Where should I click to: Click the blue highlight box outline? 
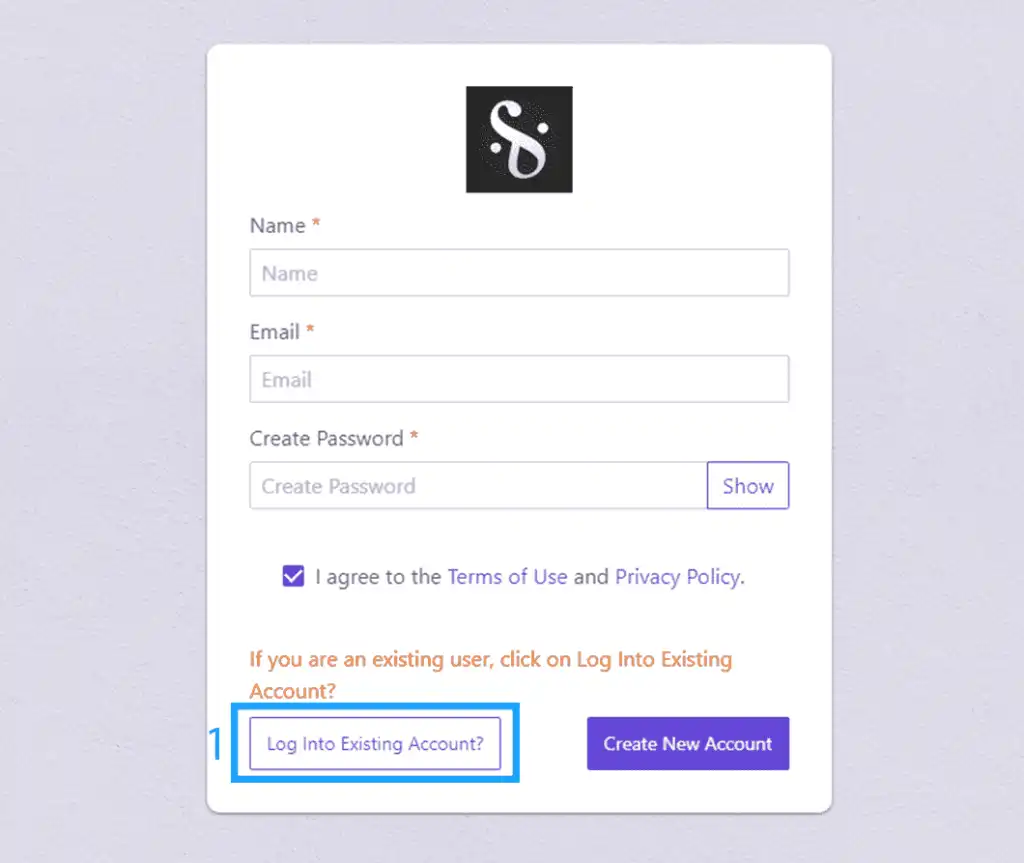click(x=375, y=707)
